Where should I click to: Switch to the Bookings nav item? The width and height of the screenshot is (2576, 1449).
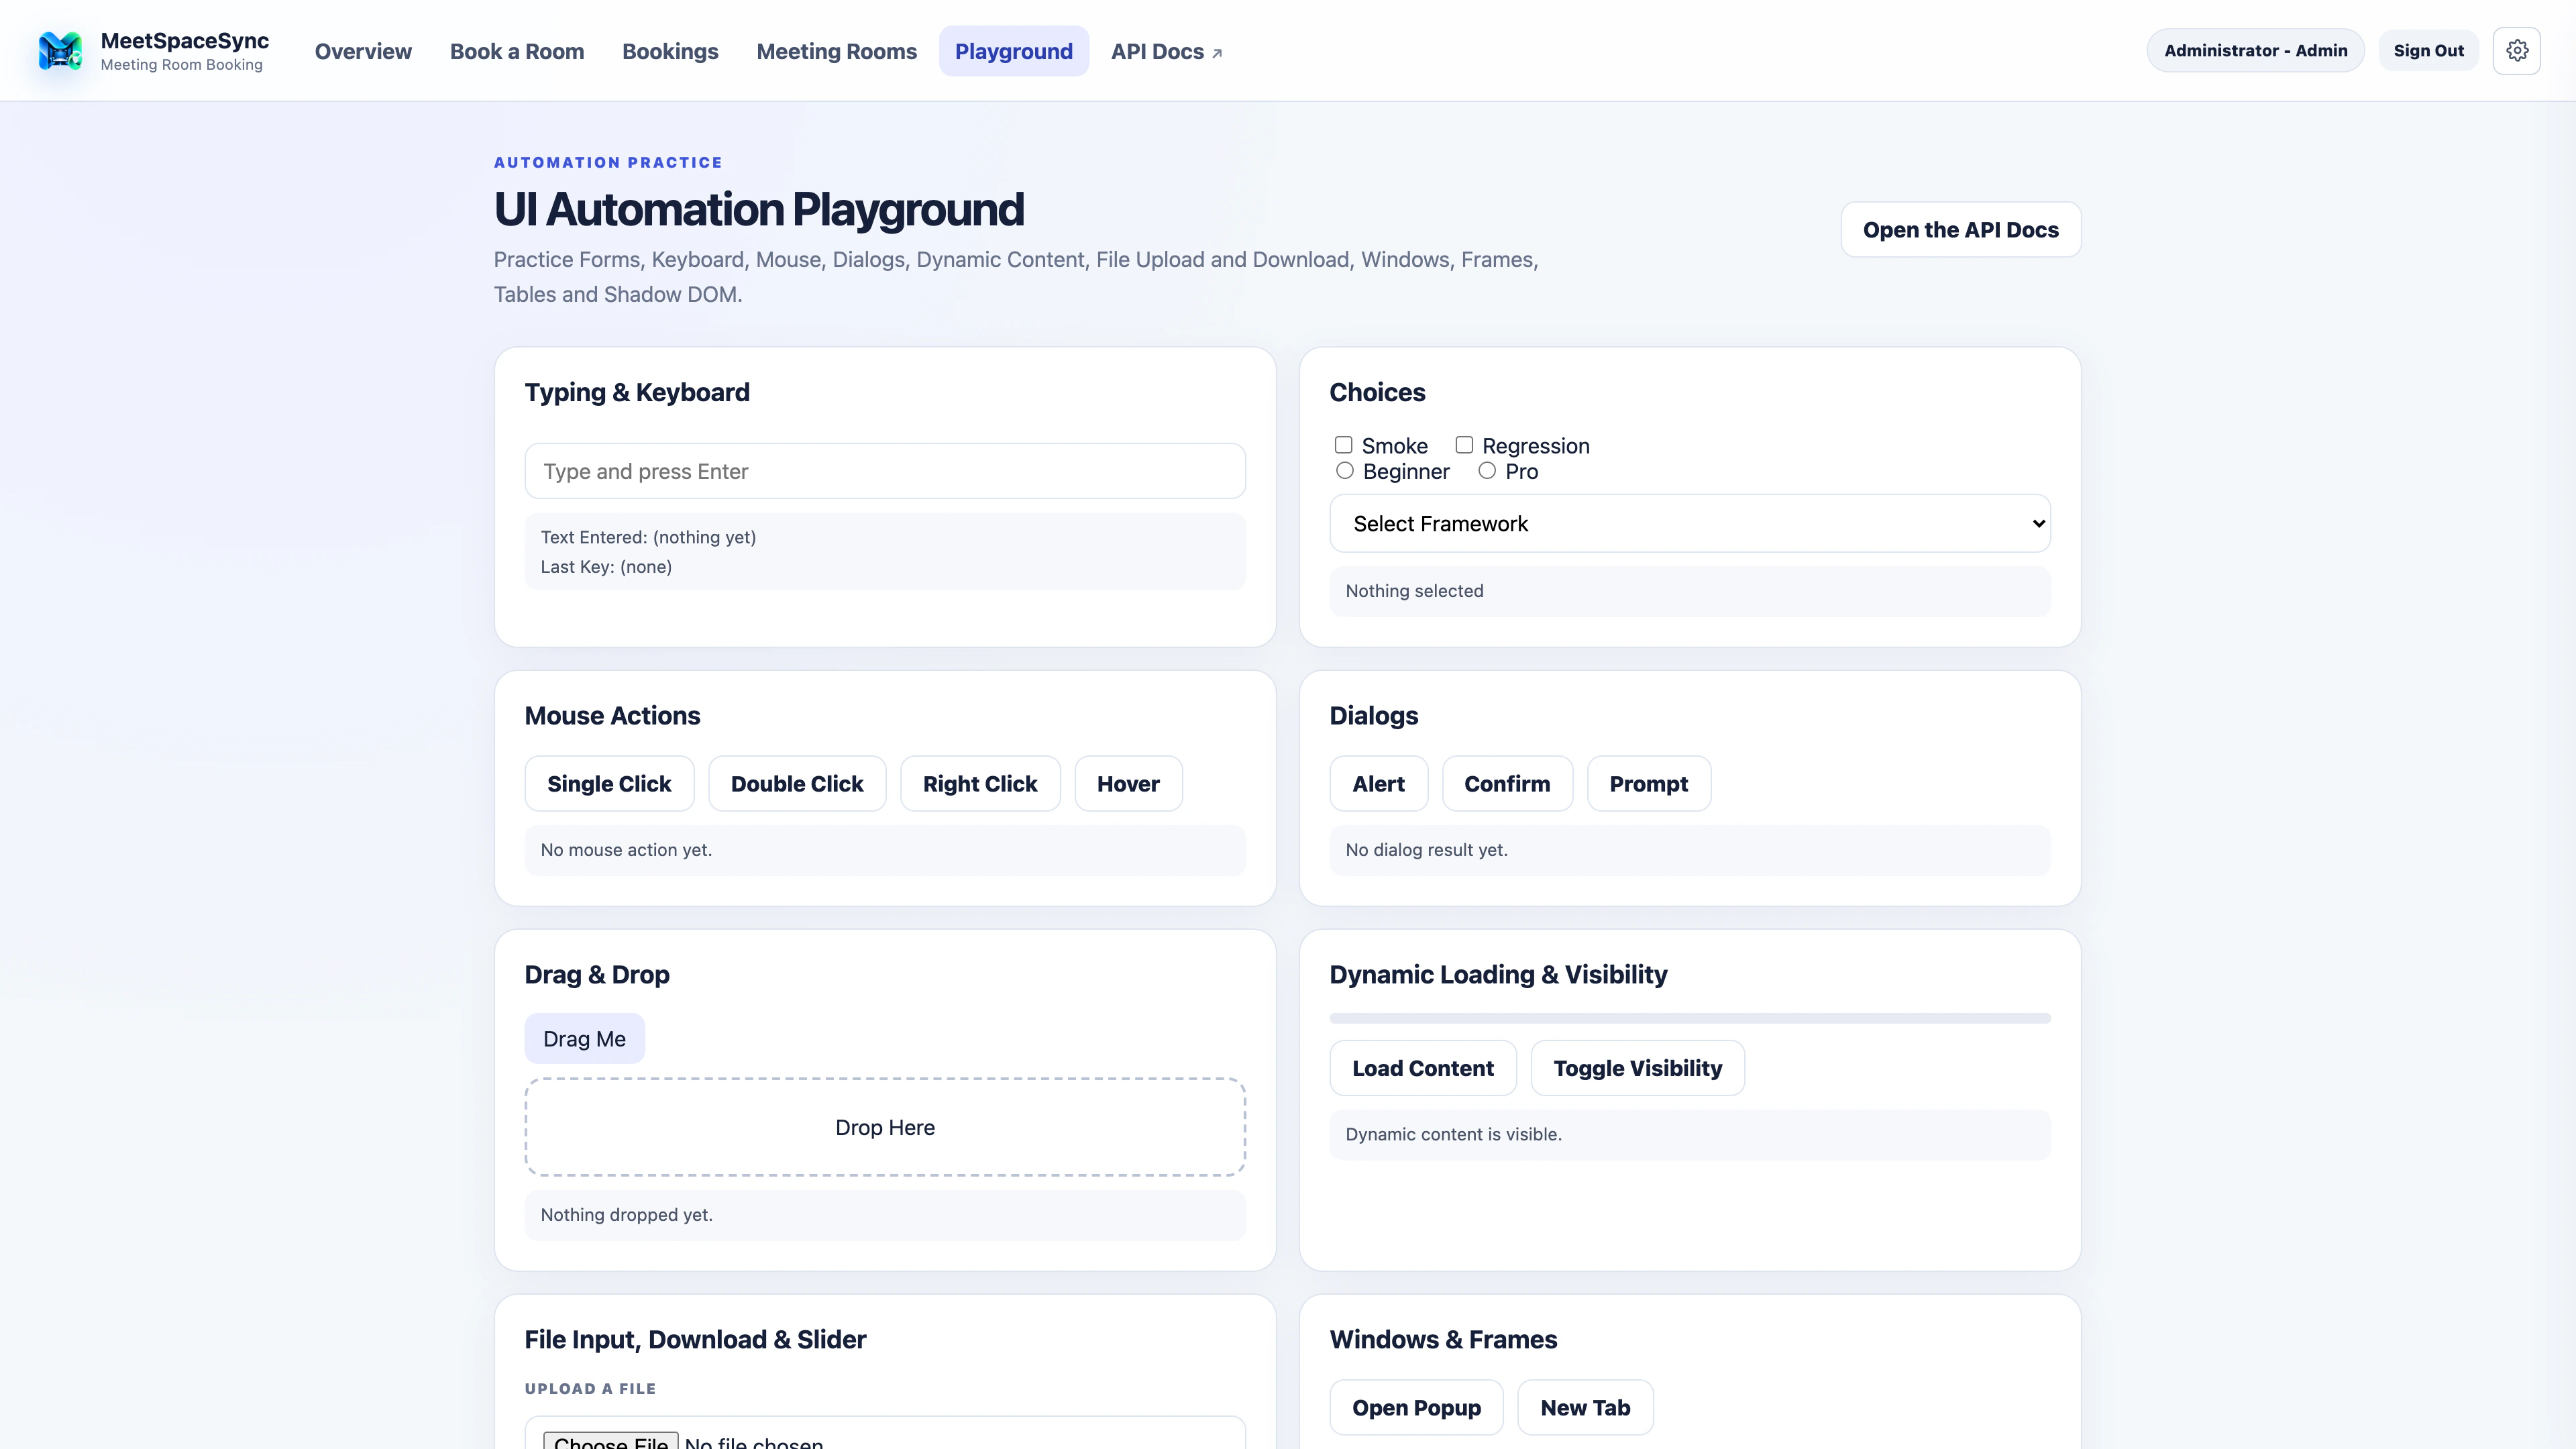(670, 51)
